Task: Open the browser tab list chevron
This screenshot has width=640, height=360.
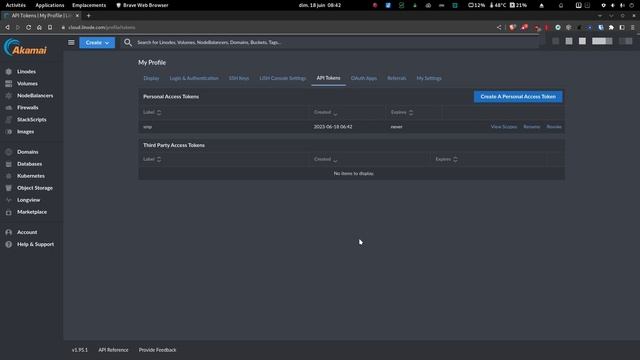Action: pos(600,16)
